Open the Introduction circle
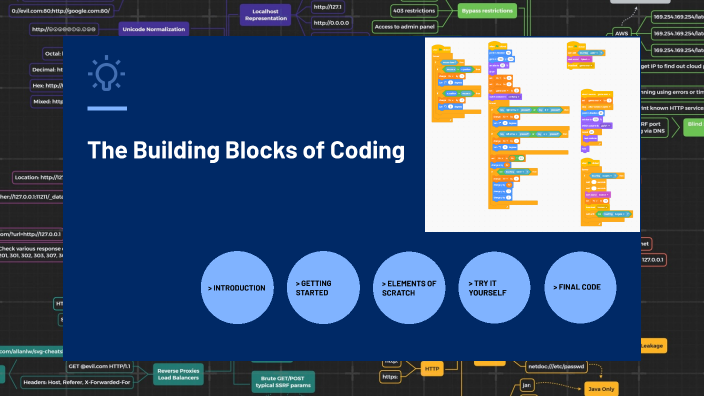Image resolution: width=704 pixels, height=396 pixels. point(237,287)
